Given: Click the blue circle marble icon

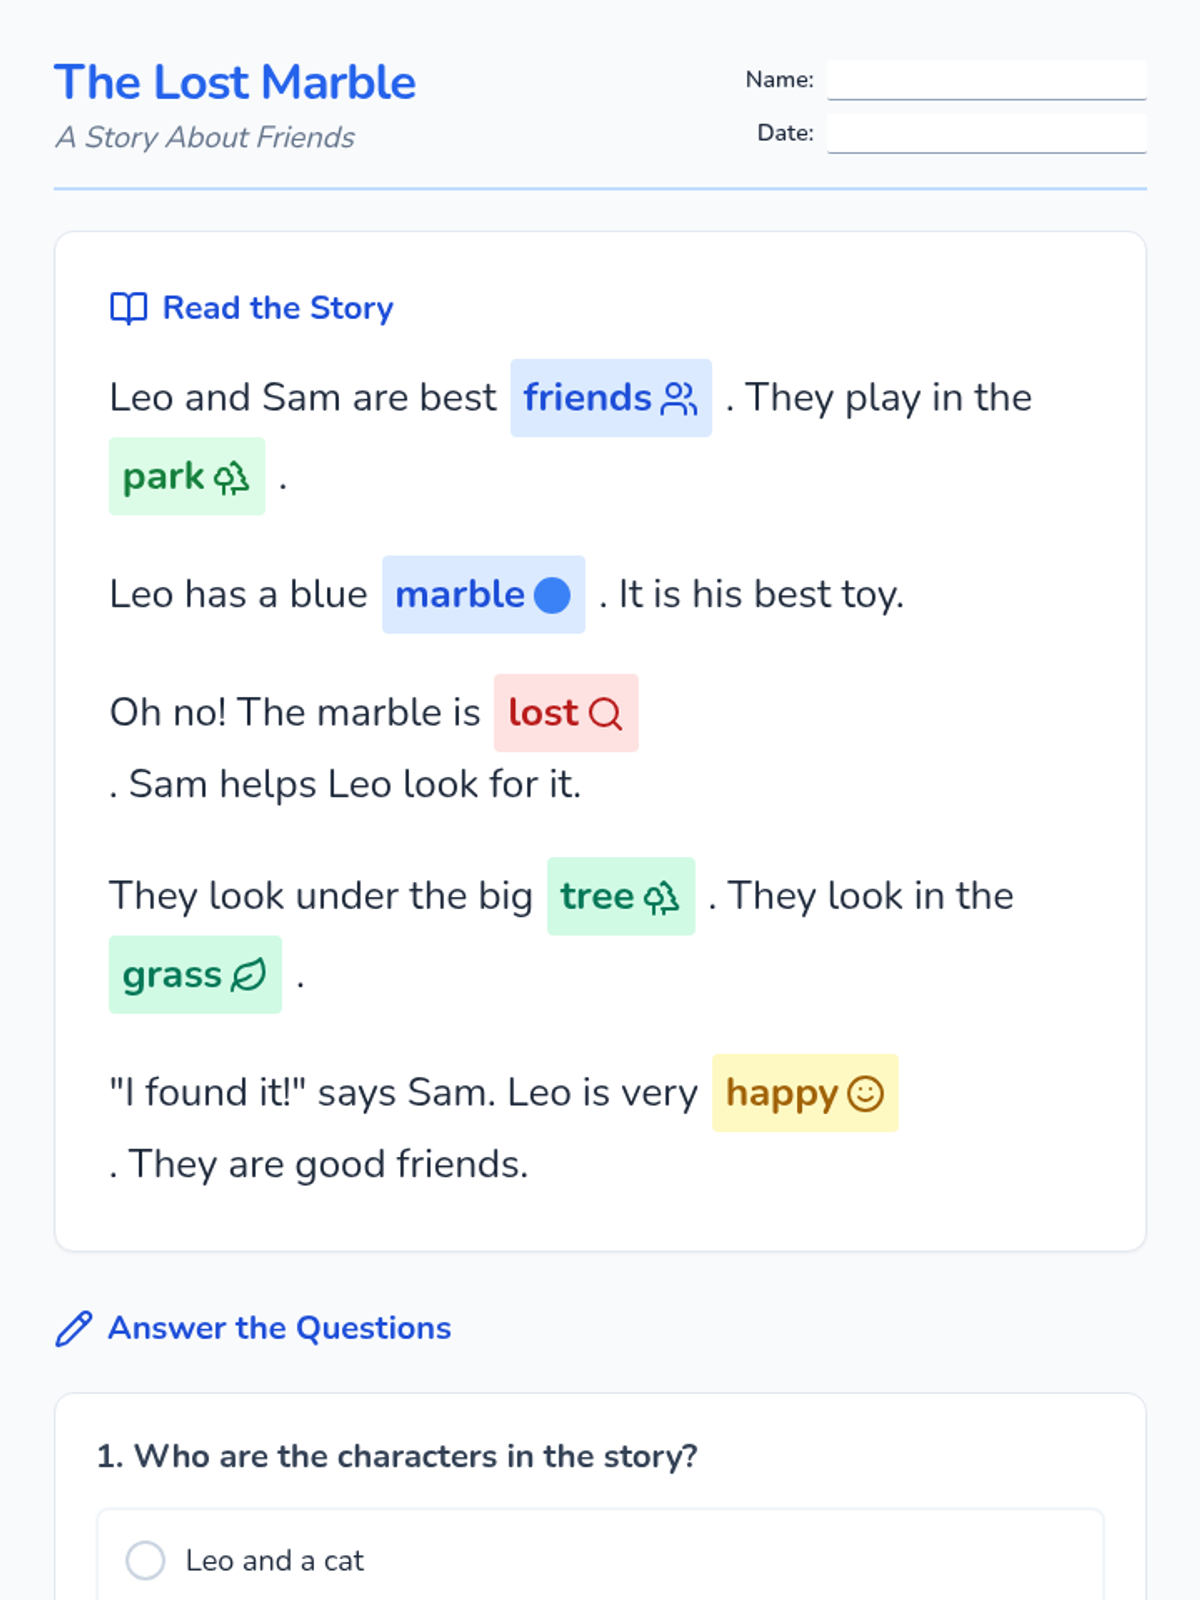Looking at the screenshot, I should click(552, 595).
